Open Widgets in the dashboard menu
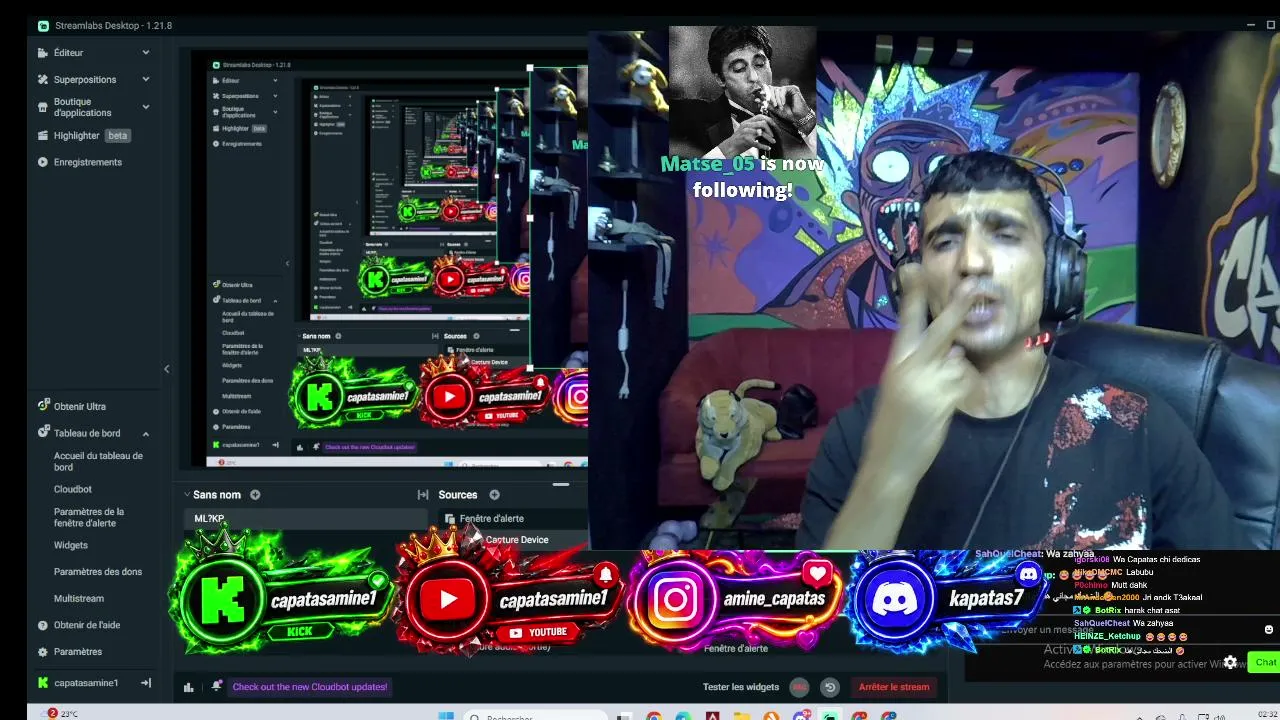Viewport: 1280px width, 720px height. coord(71,545)
